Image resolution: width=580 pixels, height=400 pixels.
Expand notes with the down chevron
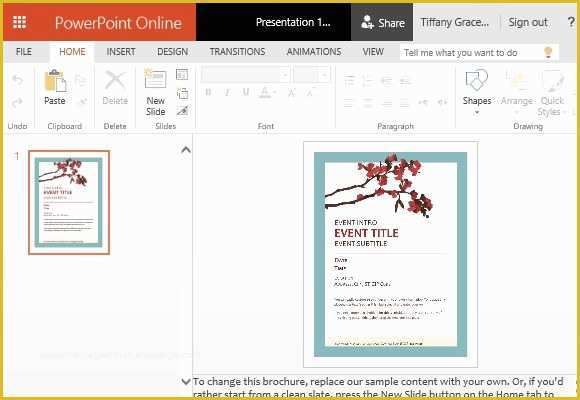coord(186,381)
